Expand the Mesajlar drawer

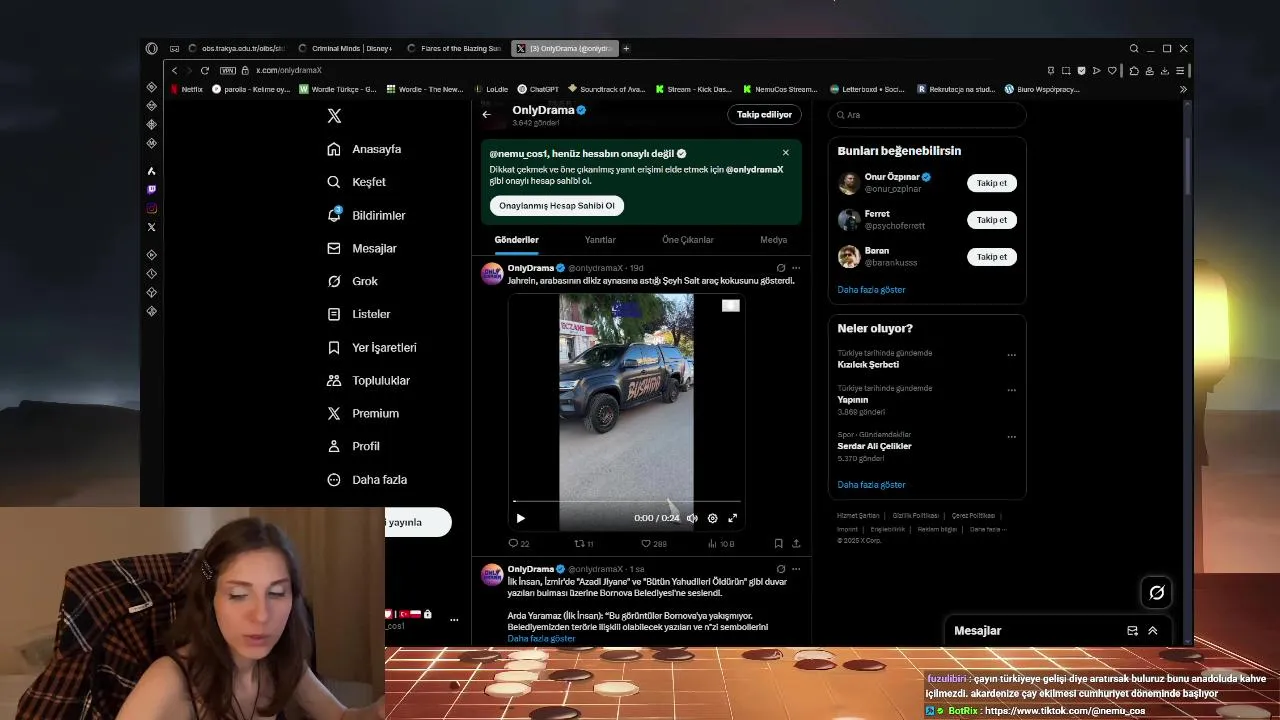pyautogui.click(x=1152, y=631)
